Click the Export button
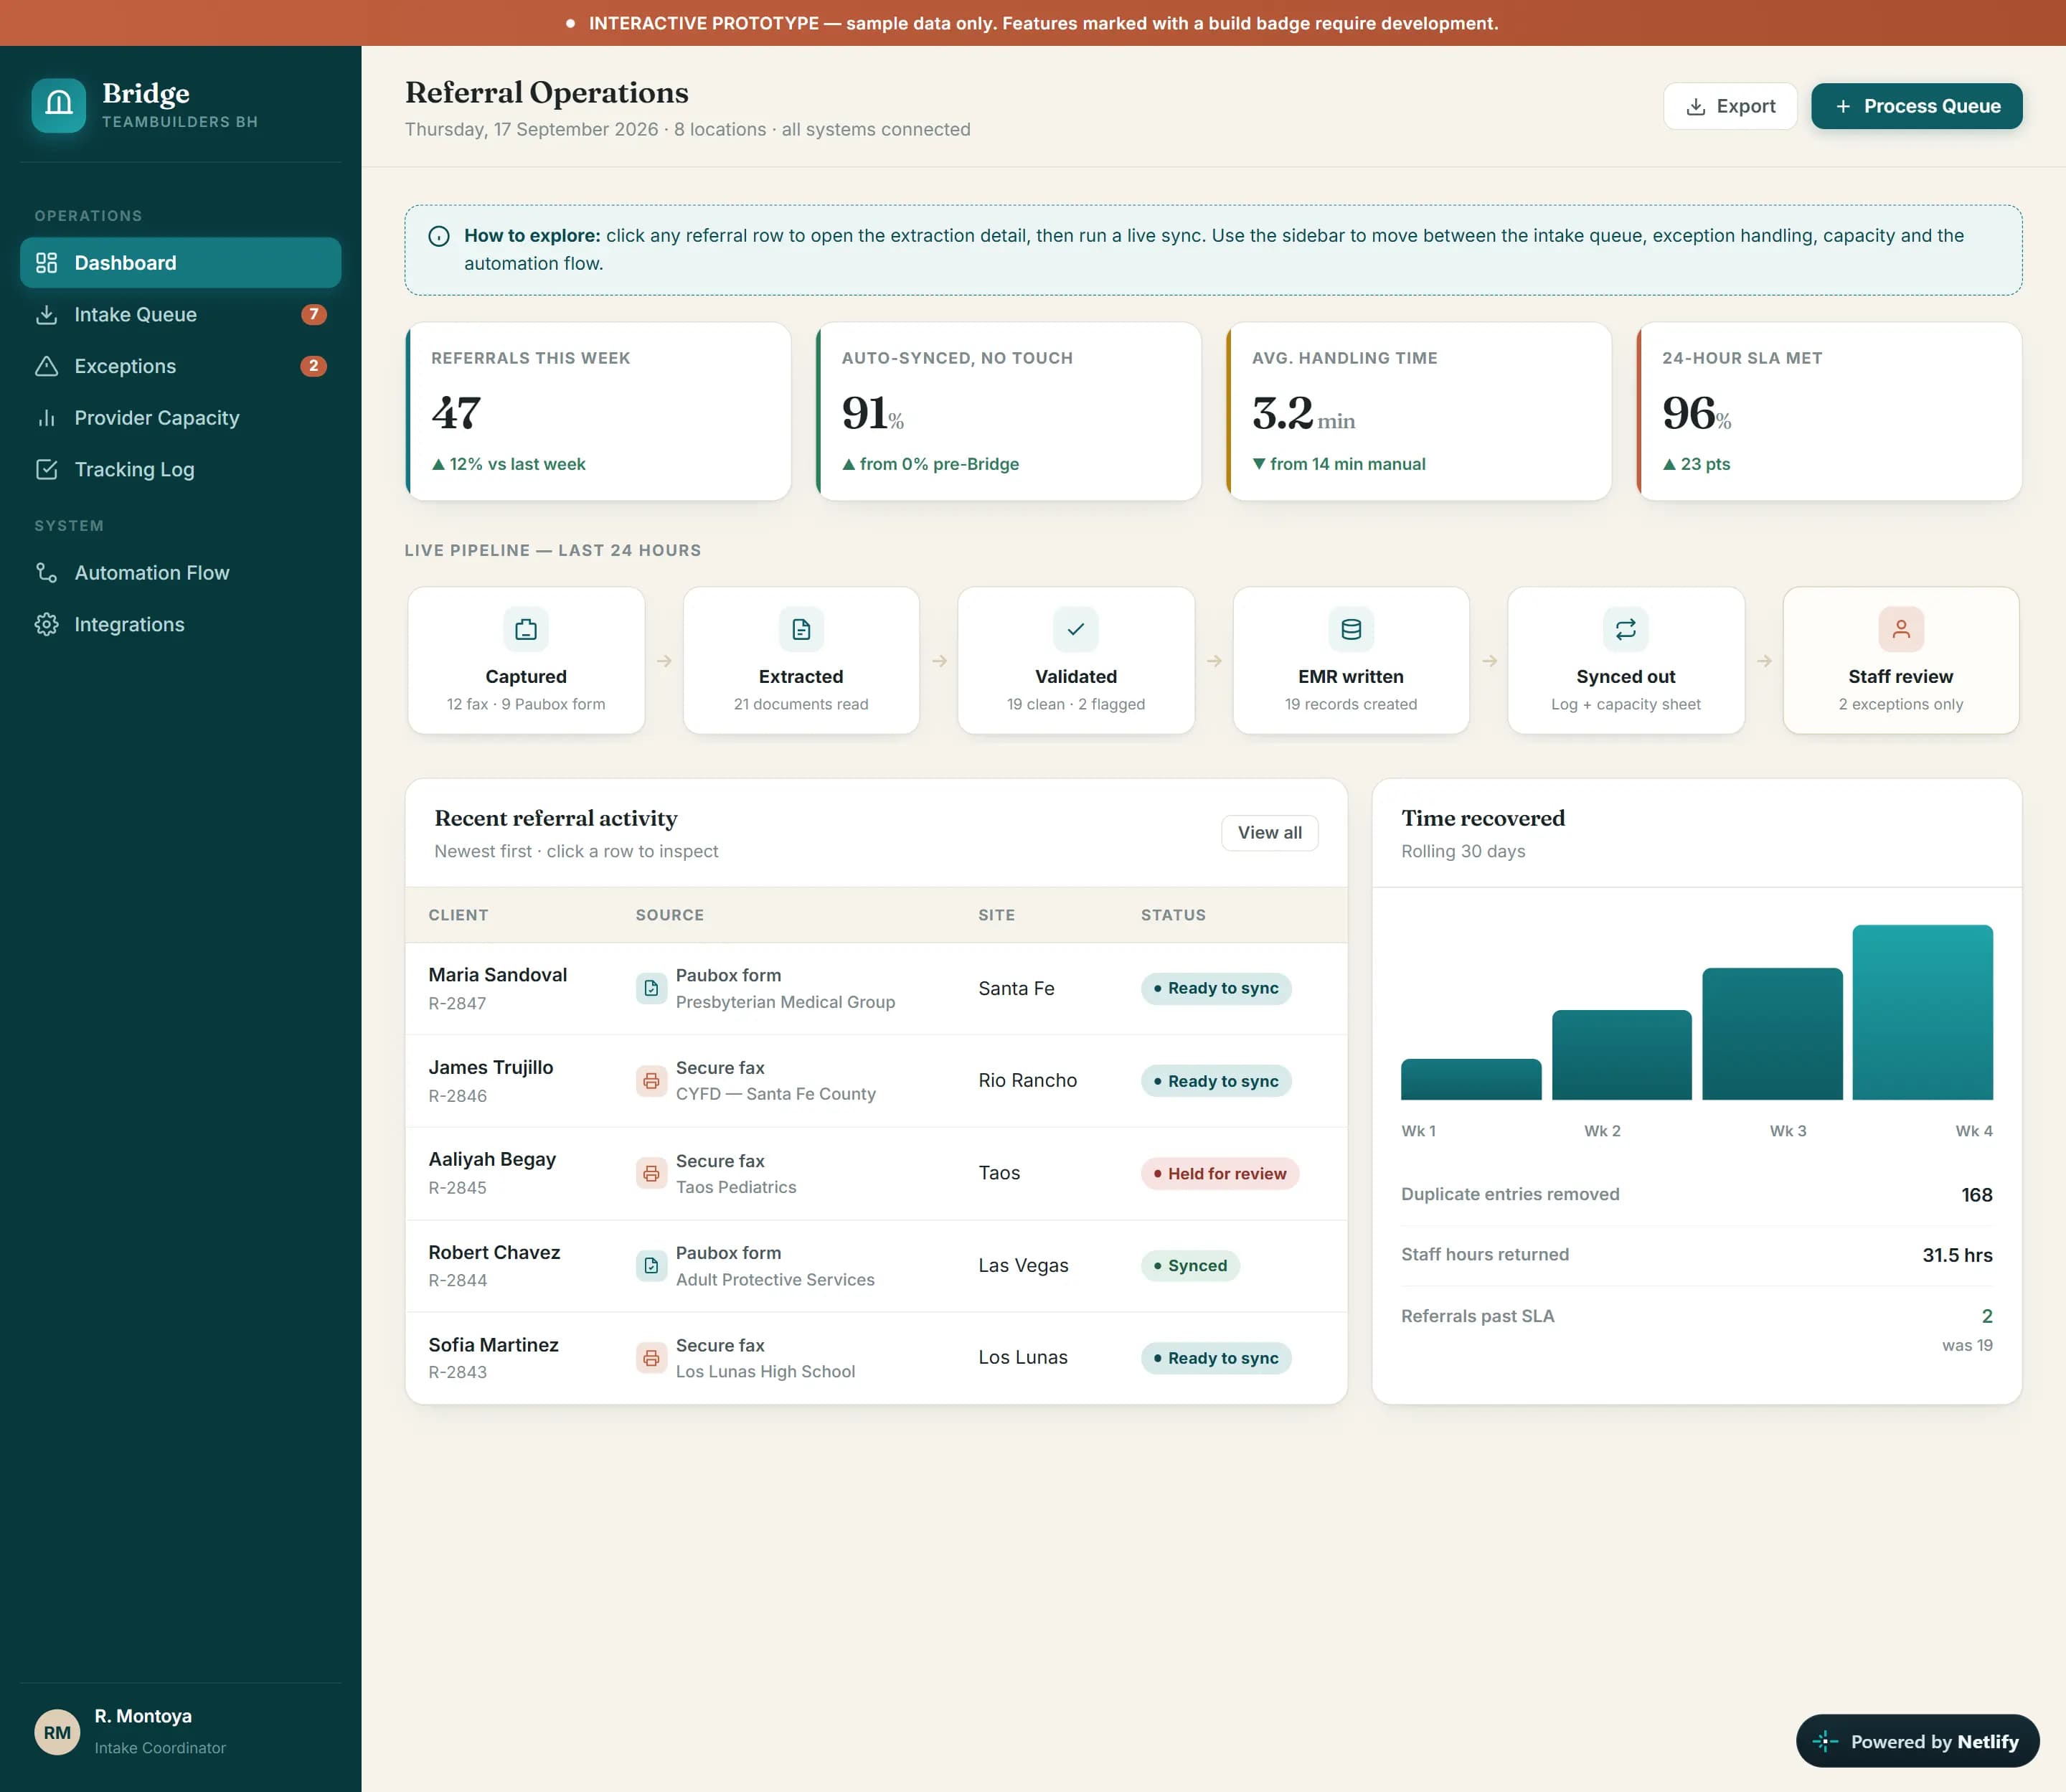Viewport: 2066px width, 1792px height. (1730, 106)
